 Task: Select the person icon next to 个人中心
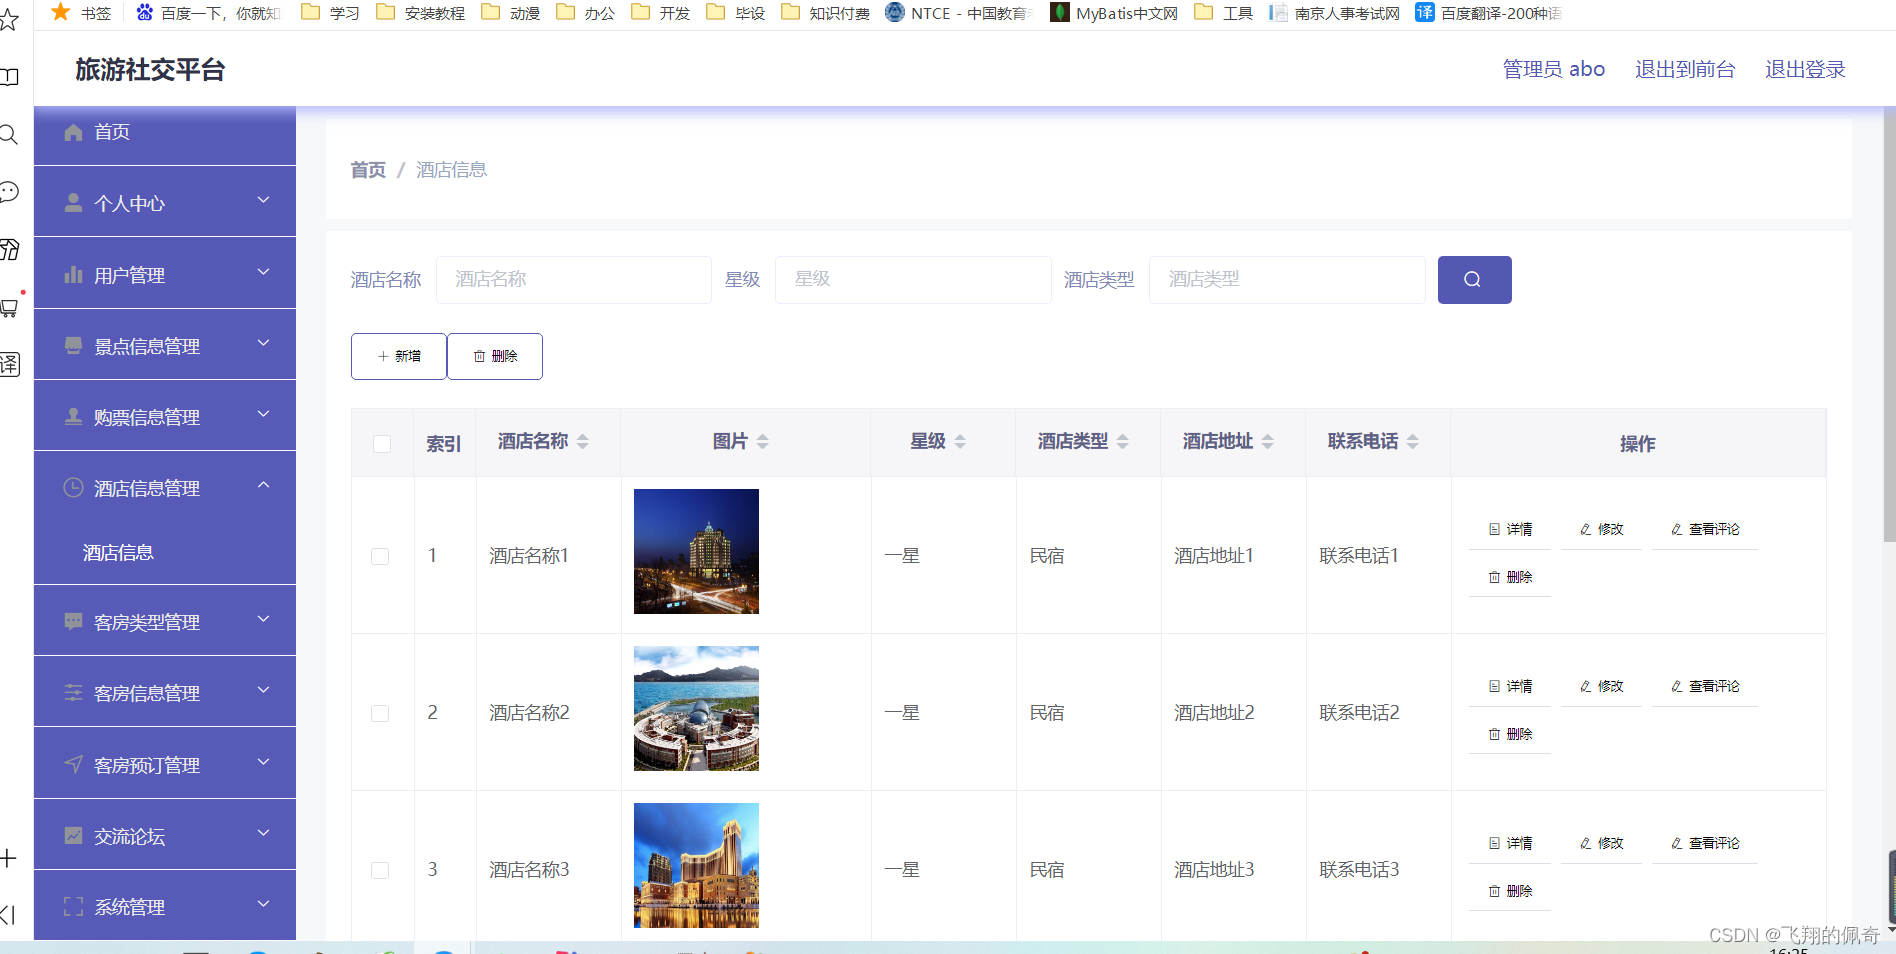coord(73,202)
